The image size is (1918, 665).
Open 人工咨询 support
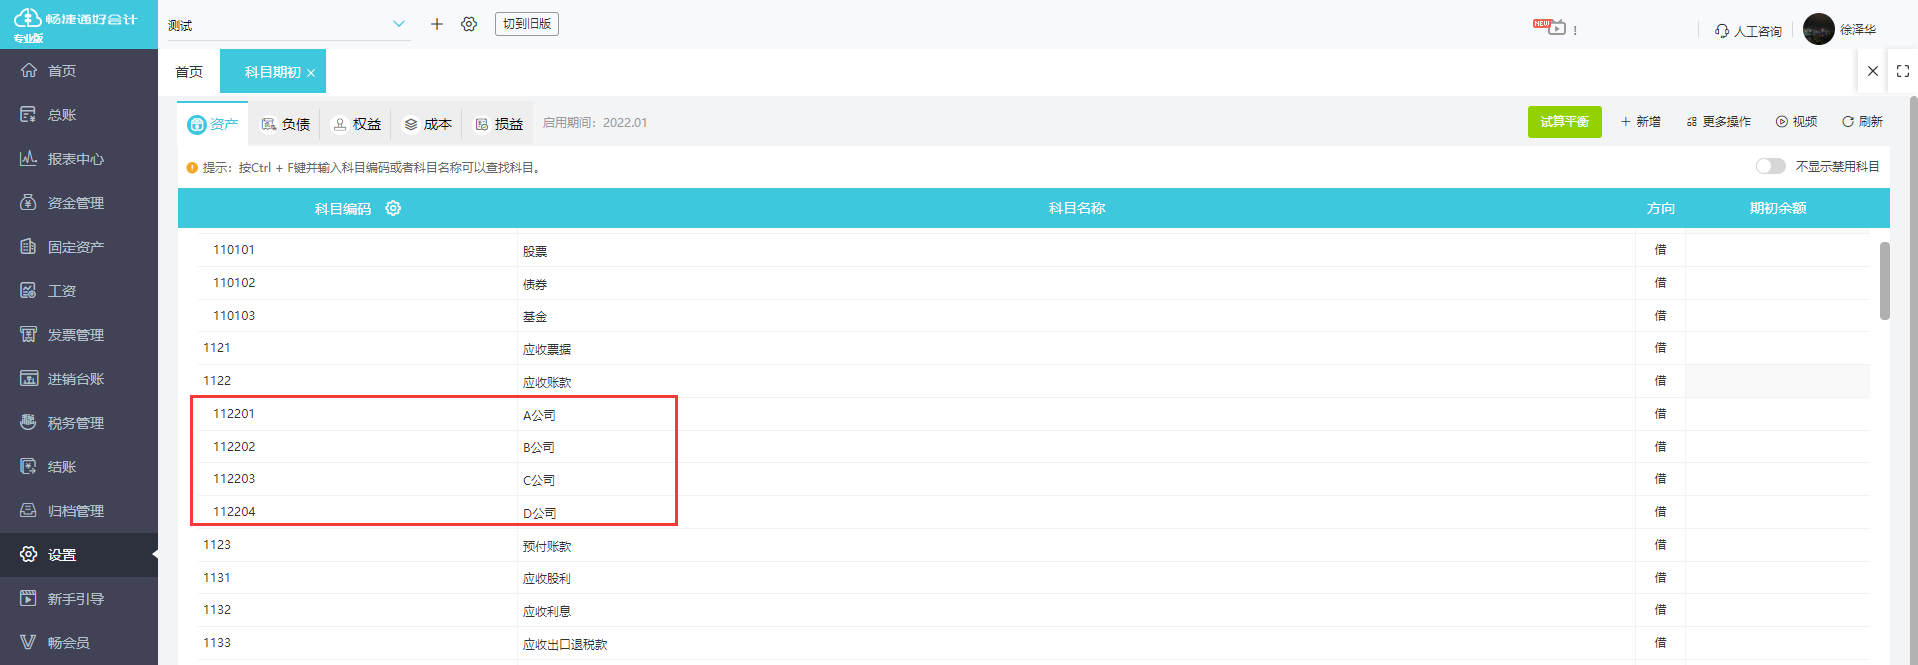click(x=1748, y=31)
